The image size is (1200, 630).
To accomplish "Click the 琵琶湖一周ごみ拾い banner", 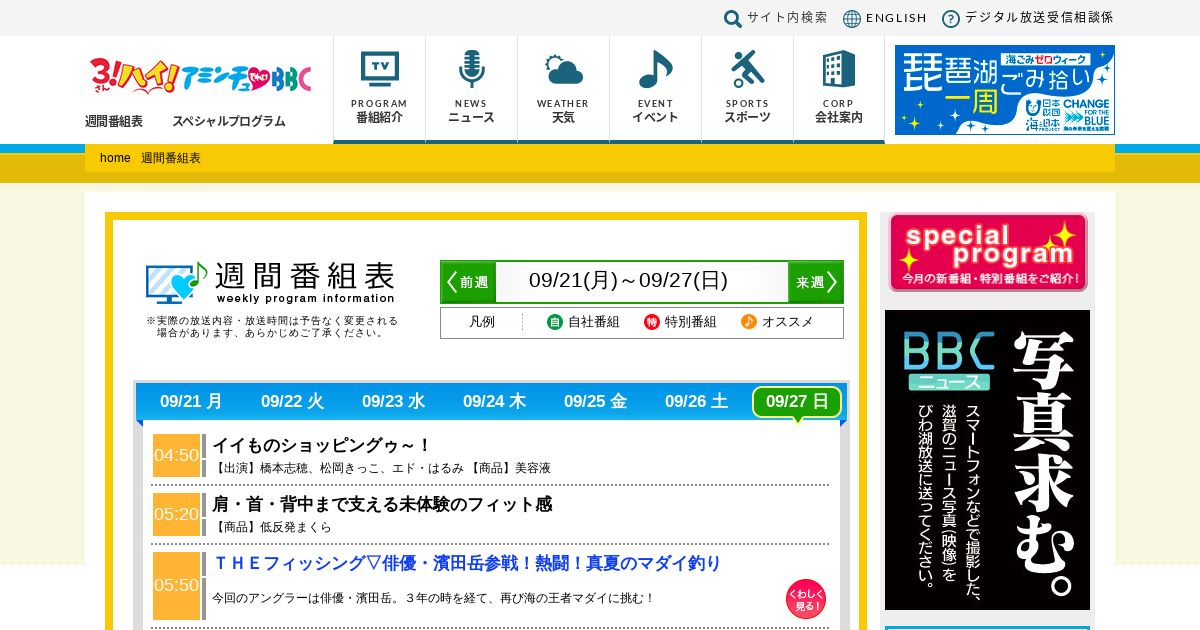I will (1005, 90).
